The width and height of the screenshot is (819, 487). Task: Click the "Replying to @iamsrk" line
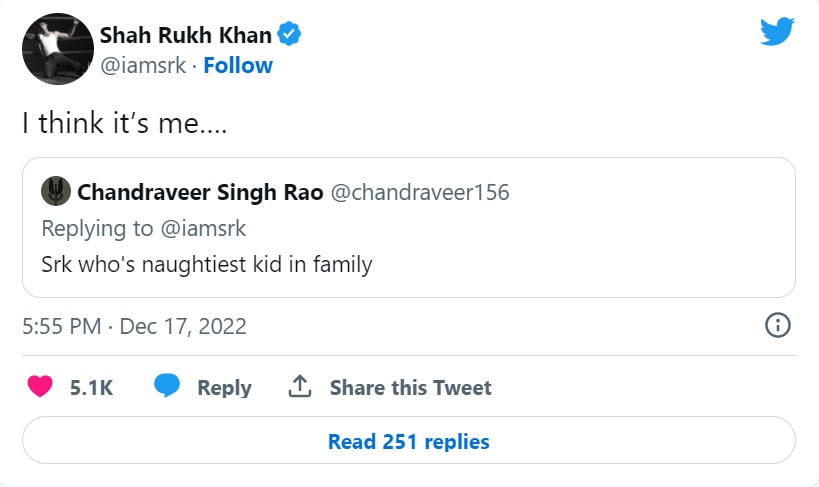tap(143, 228)
